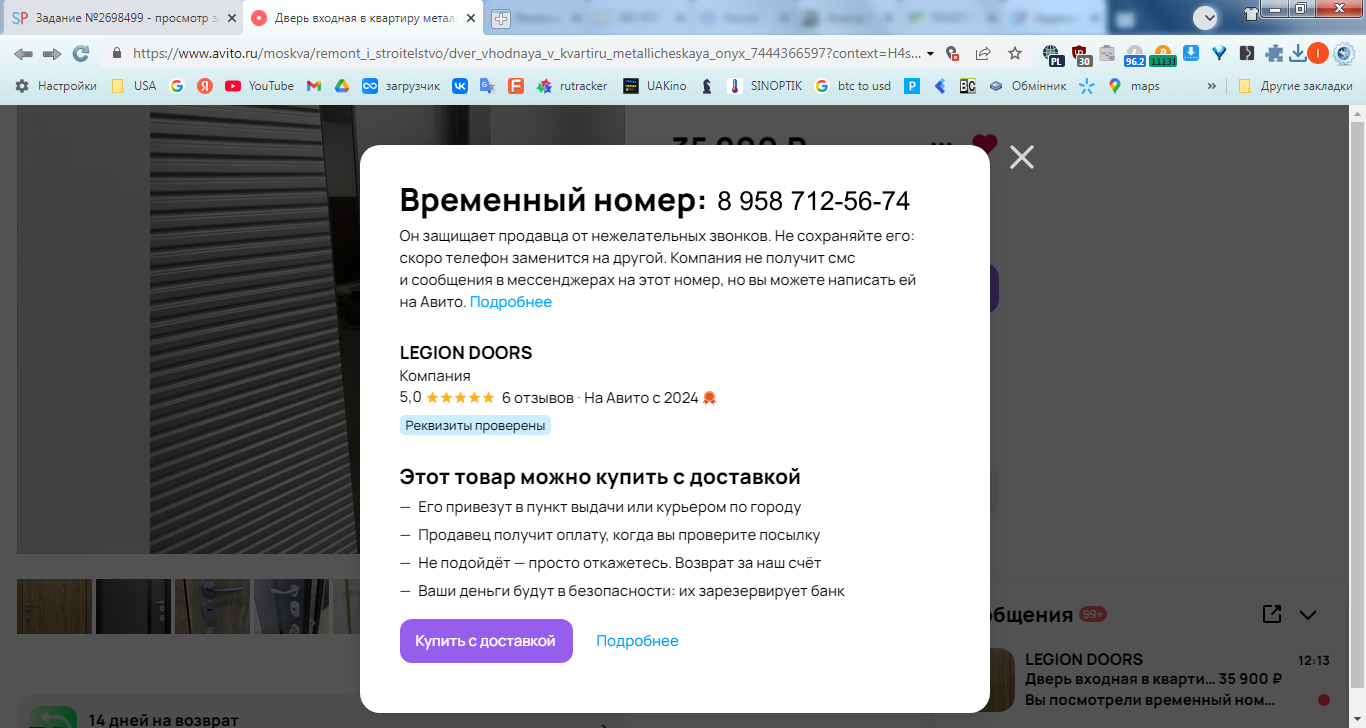Open Подробнее link about temporary number
1366x728 pixels.
coord(511,302)
